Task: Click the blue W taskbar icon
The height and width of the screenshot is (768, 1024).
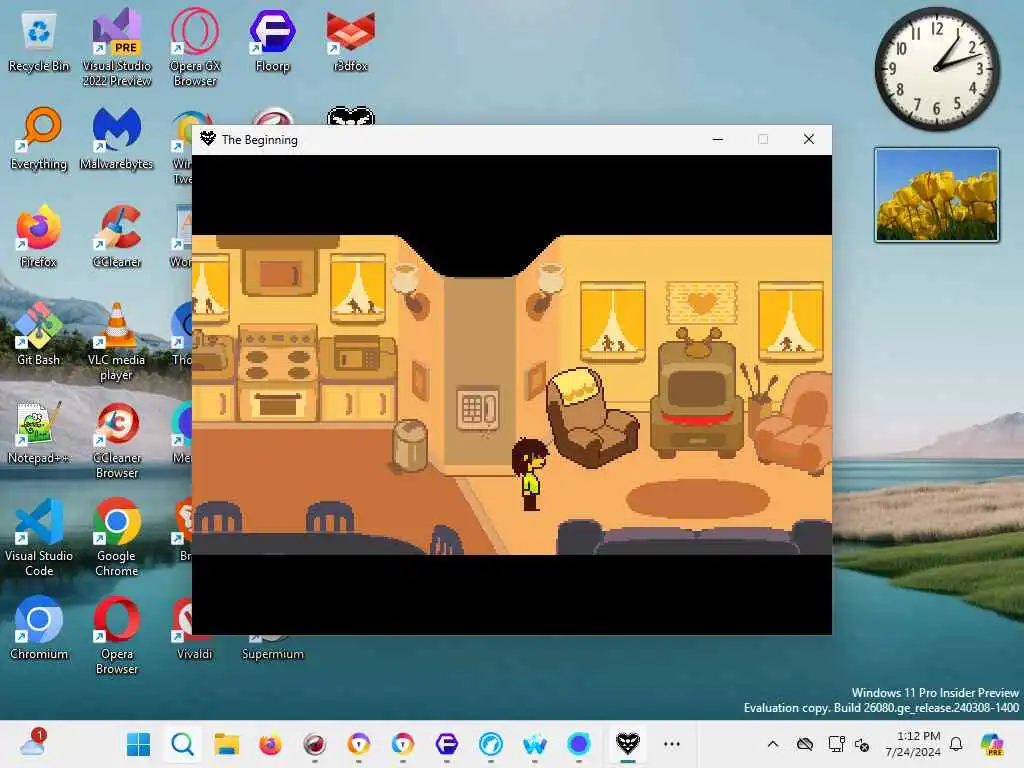Action: click(x=535, y=744)
